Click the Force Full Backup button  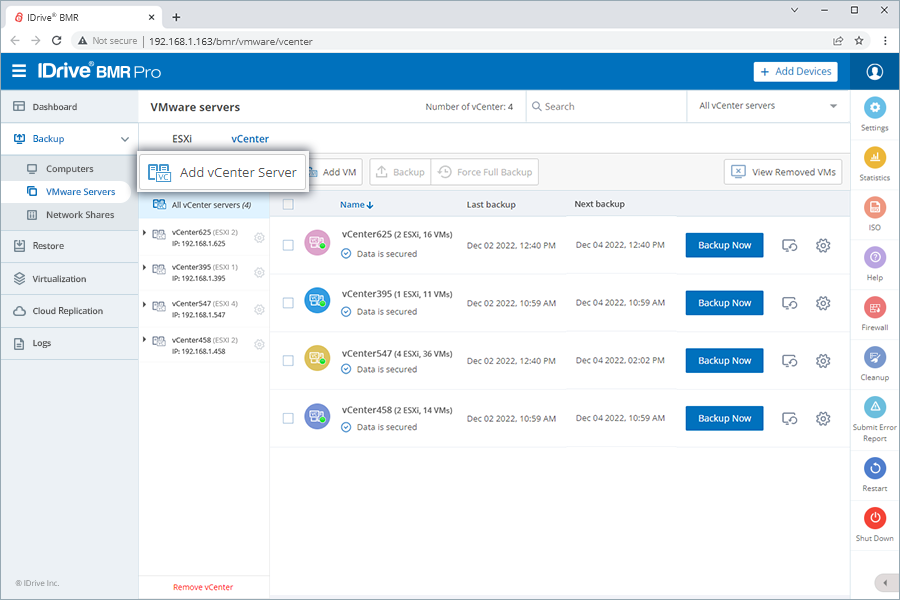coord(485,172)
